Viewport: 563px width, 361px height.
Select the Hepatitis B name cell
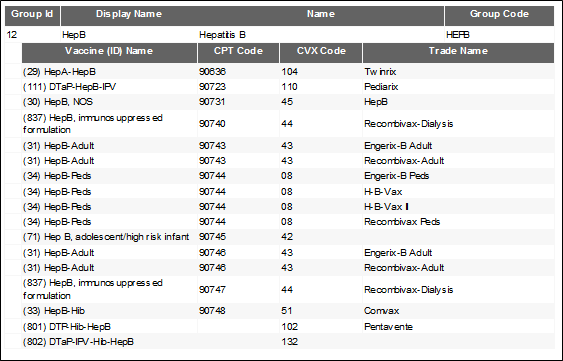pyautogui.click(x=222, y=35)
